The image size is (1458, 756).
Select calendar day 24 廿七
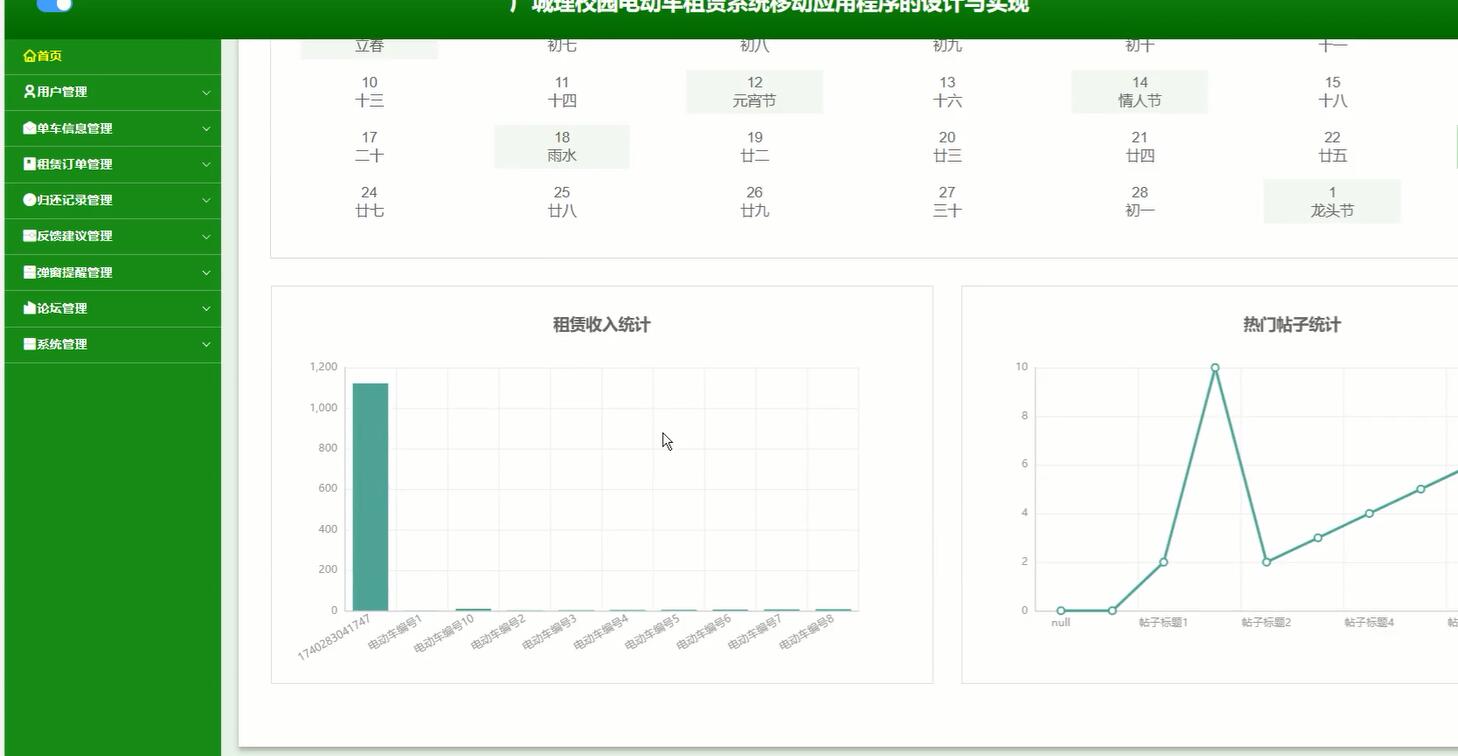[369, 202]
